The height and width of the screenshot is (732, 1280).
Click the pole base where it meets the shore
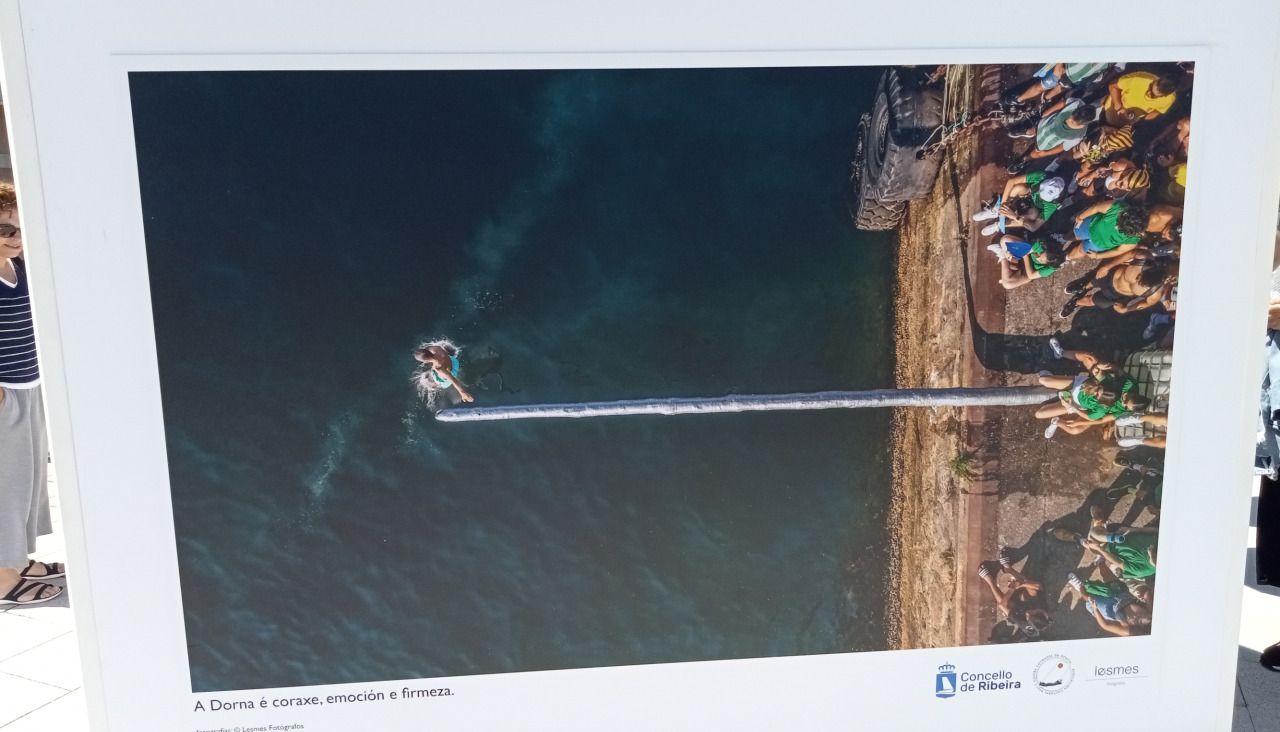click(1040, 396)
